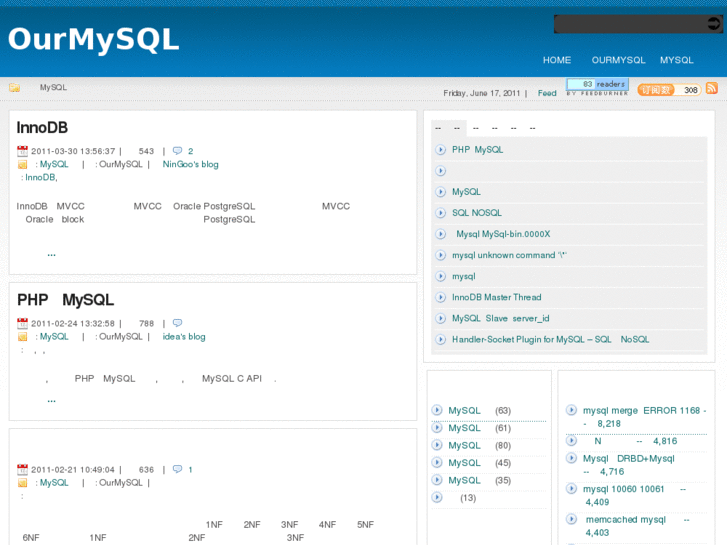727x545 pixels.
Task: Open the MYSQL menu item
Action: coord(676,60)
